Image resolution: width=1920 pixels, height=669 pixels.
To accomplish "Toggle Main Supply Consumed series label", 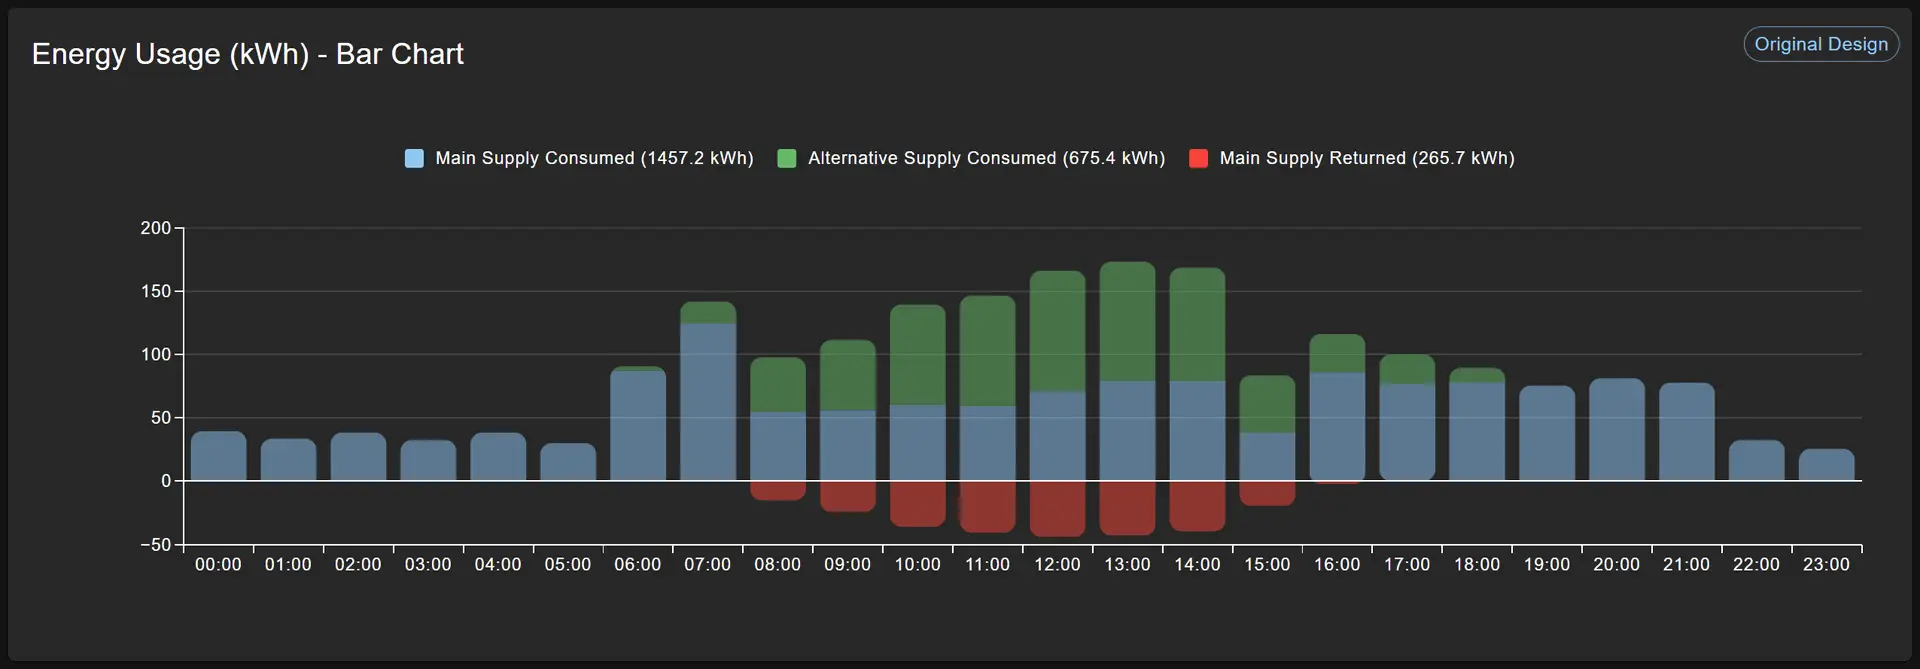I will pyautogui.click(x=594, y=158).
